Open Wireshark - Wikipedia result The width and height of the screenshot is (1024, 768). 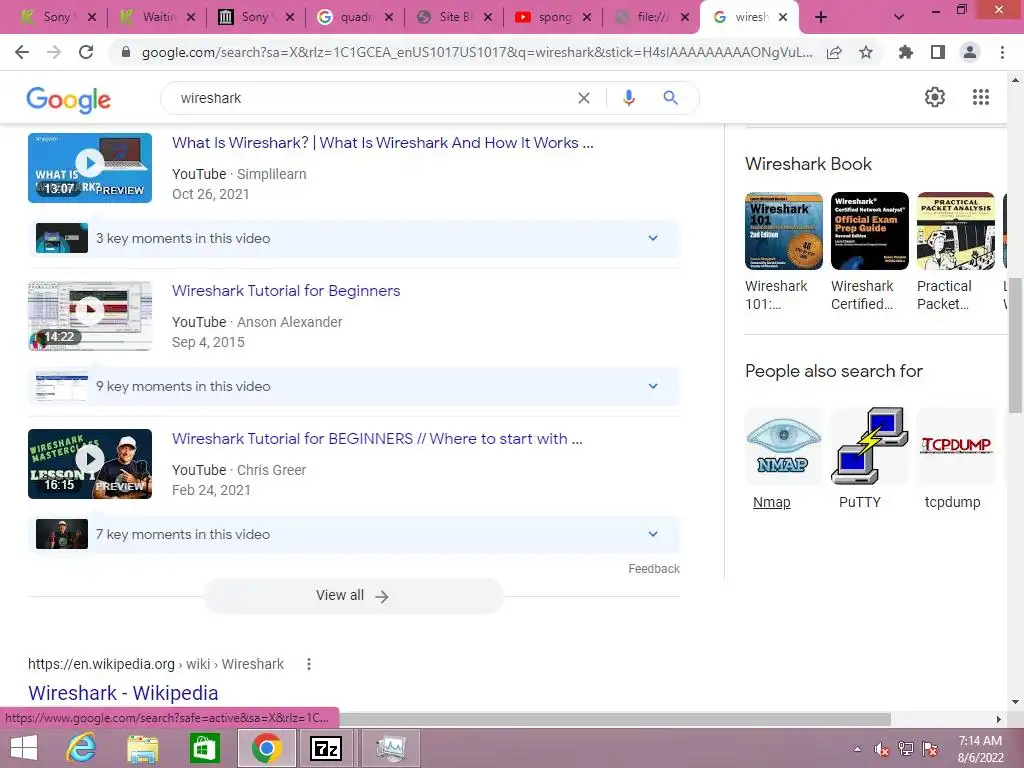[x=123, y=692]
